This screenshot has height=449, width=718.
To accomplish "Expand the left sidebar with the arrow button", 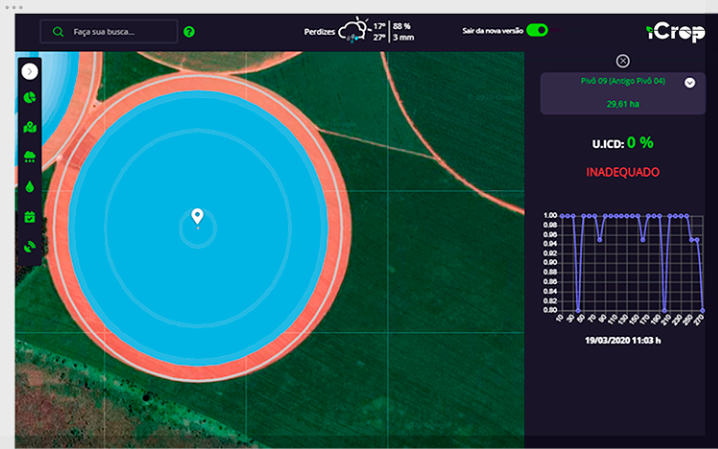I will (x=30, y=71).
